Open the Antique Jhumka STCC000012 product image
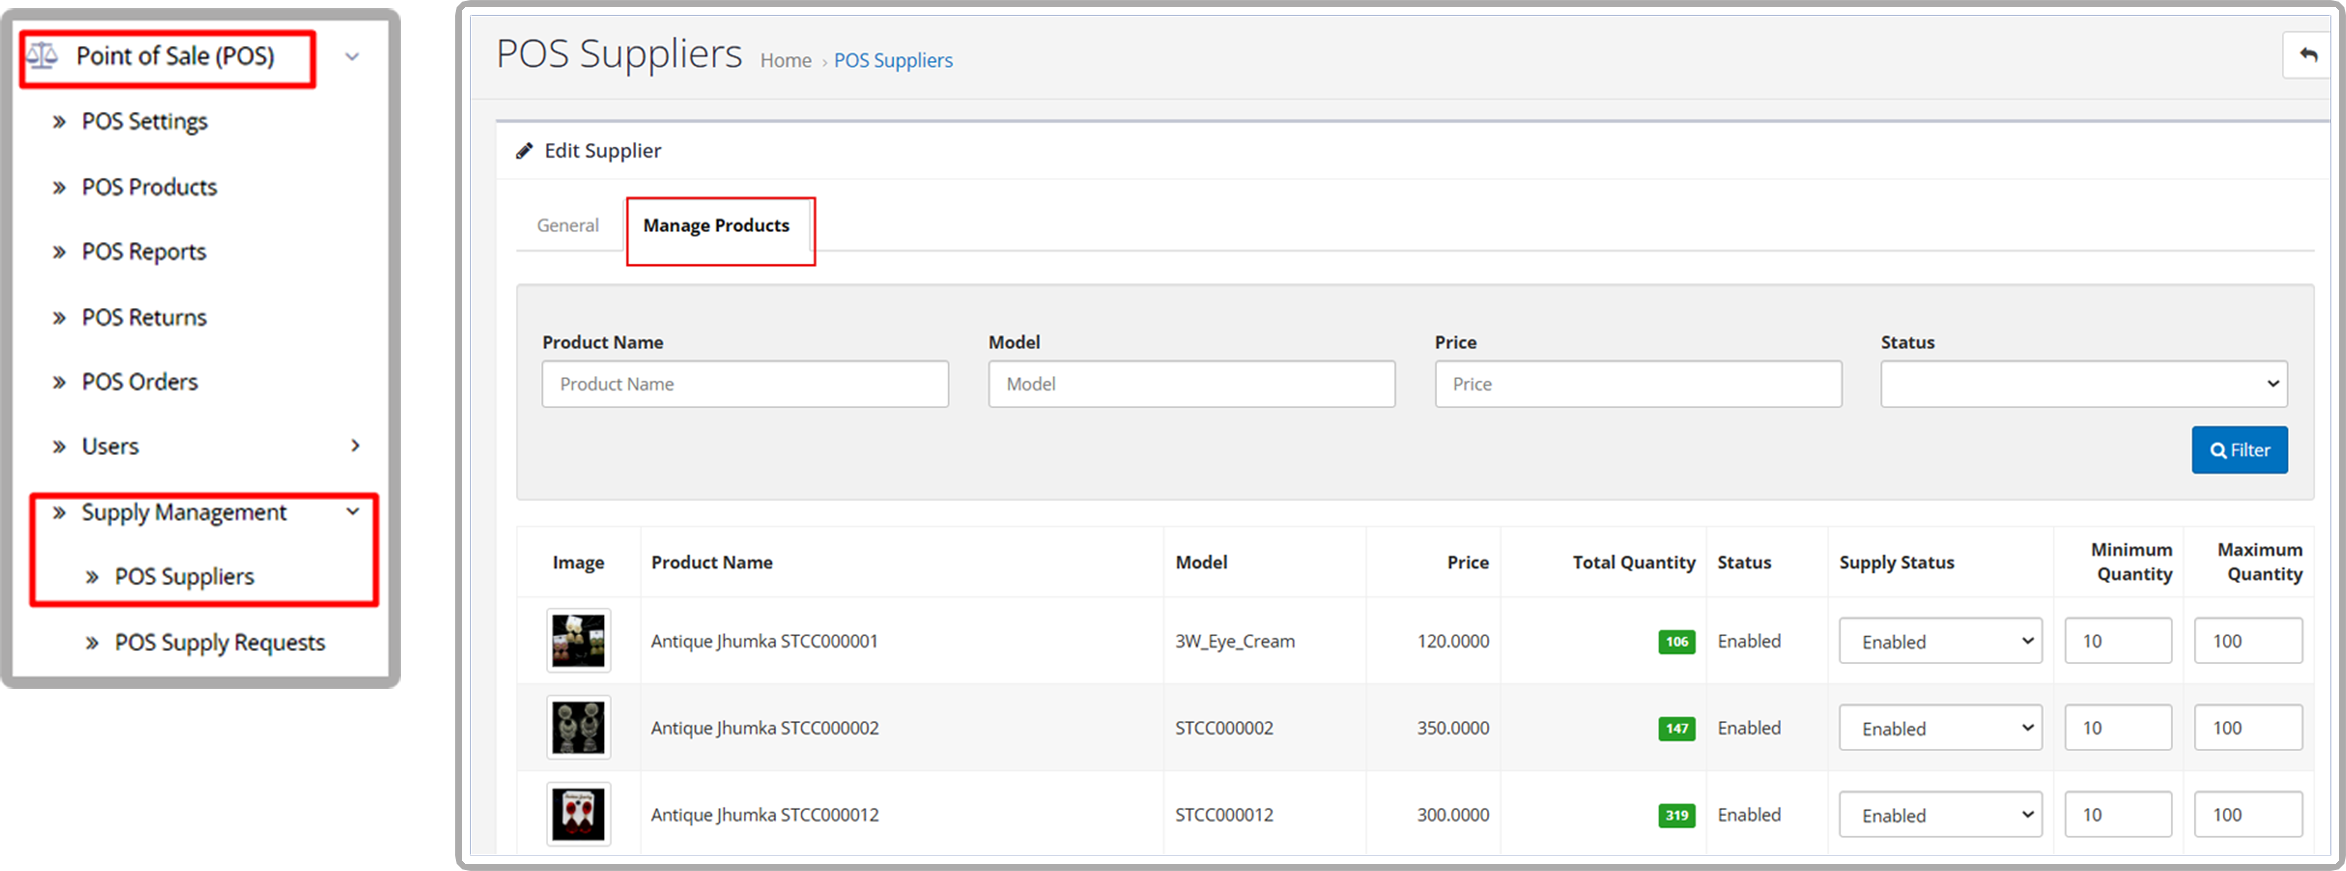2346x871 pixels. point(578,814)
